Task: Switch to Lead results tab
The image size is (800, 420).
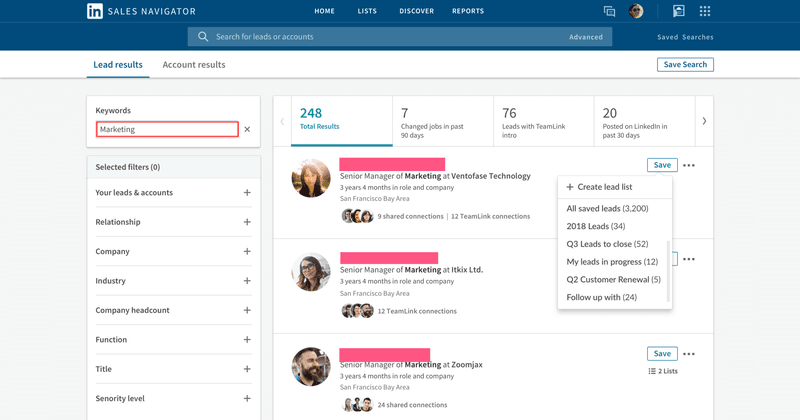Action: [118, 65]
